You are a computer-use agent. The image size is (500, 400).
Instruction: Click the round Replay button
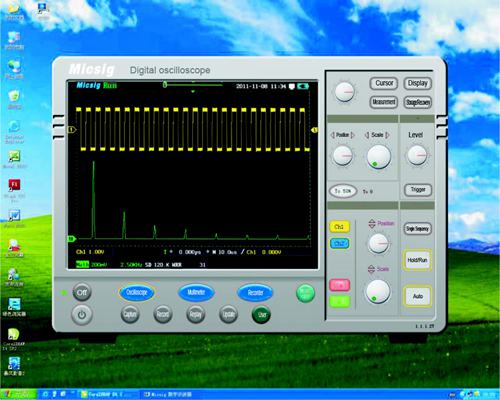[195, 314]
